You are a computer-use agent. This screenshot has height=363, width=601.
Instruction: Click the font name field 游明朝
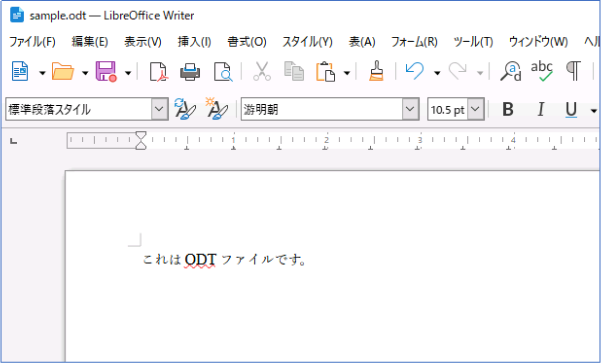[322, 109]
